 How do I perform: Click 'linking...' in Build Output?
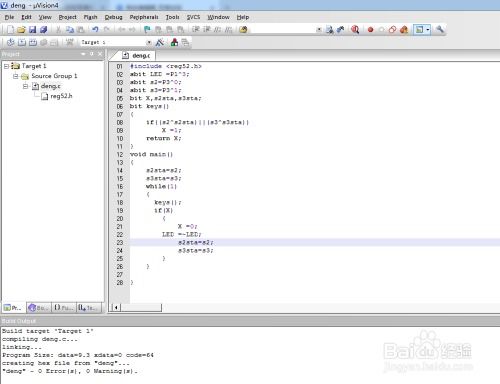[x=21, y=347]
